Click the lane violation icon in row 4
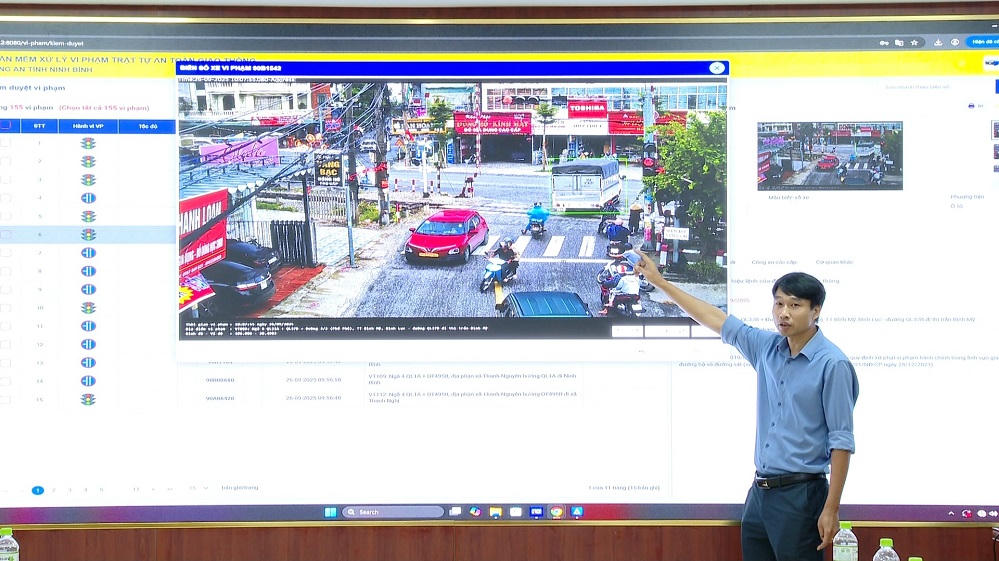 pos(88,198)
